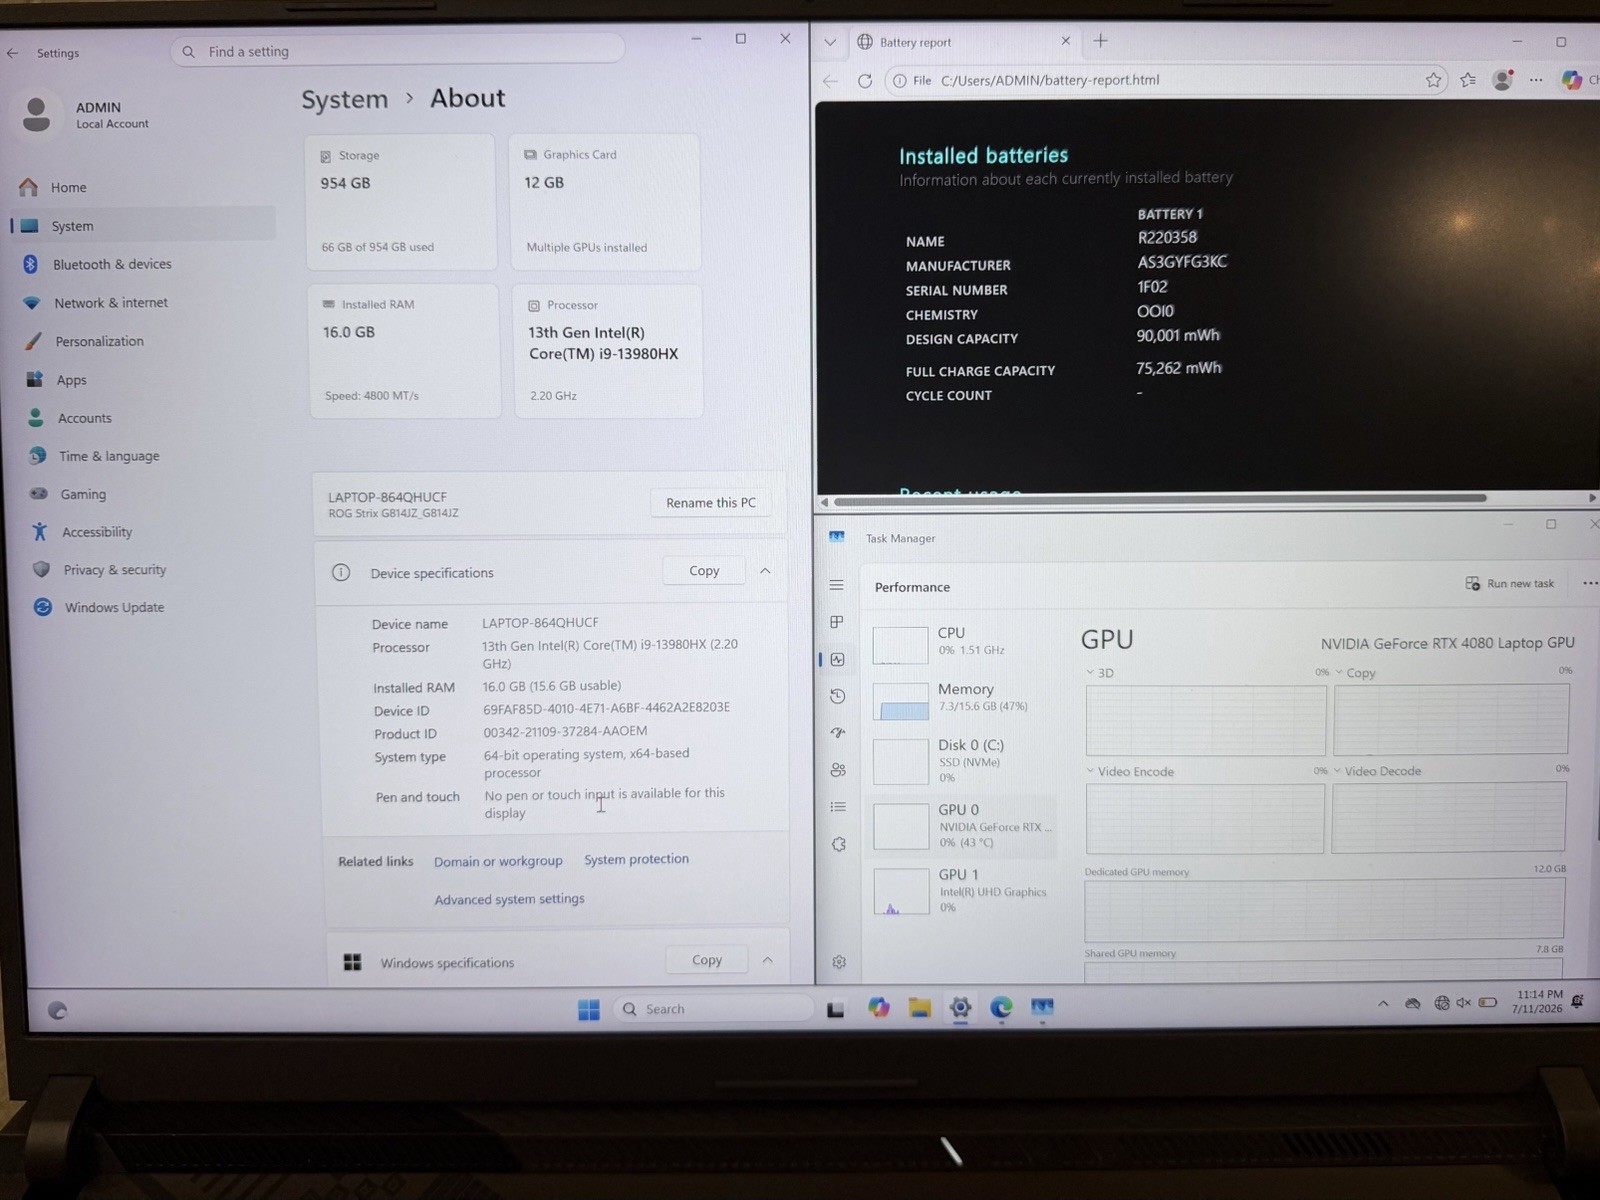Open the Video Decode graph dropdown
This screenshot has height=1200, width=1600.
1338,771
